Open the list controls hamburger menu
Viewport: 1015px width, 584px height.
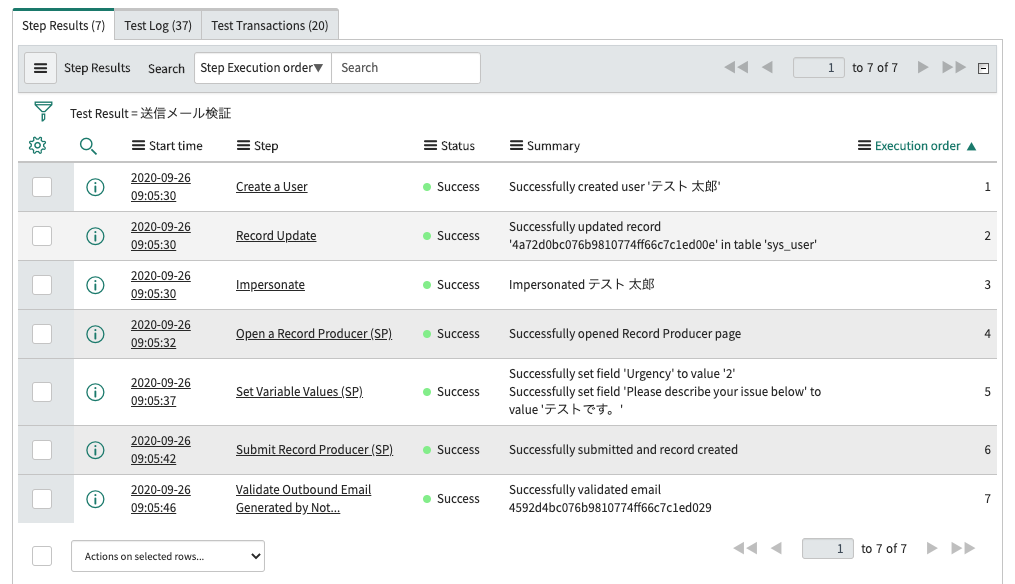(x=40, y=68)
